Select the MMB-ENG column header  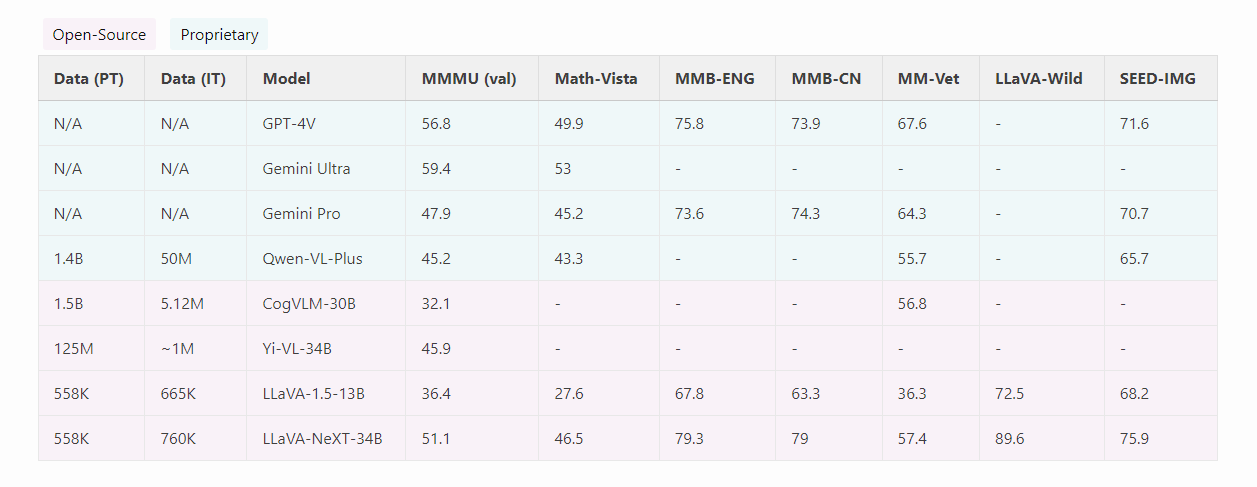pos(715,79)
